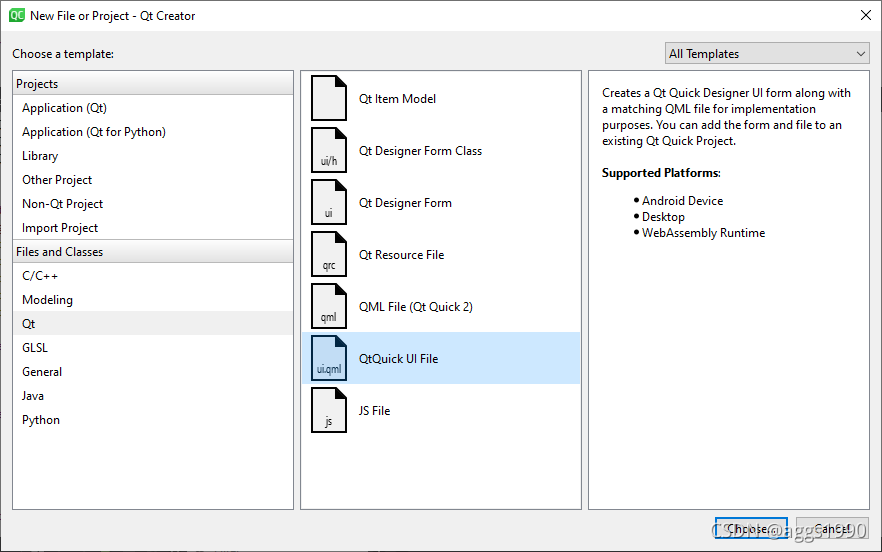Click the qrc Resource File icon
The image size is (882, 552).
point(329,254)
